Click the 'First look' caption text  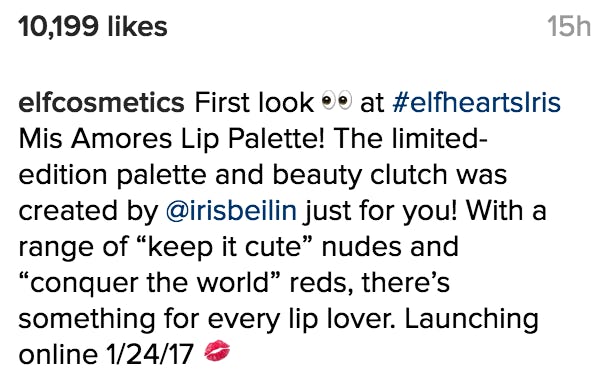[x=254, y=102]
